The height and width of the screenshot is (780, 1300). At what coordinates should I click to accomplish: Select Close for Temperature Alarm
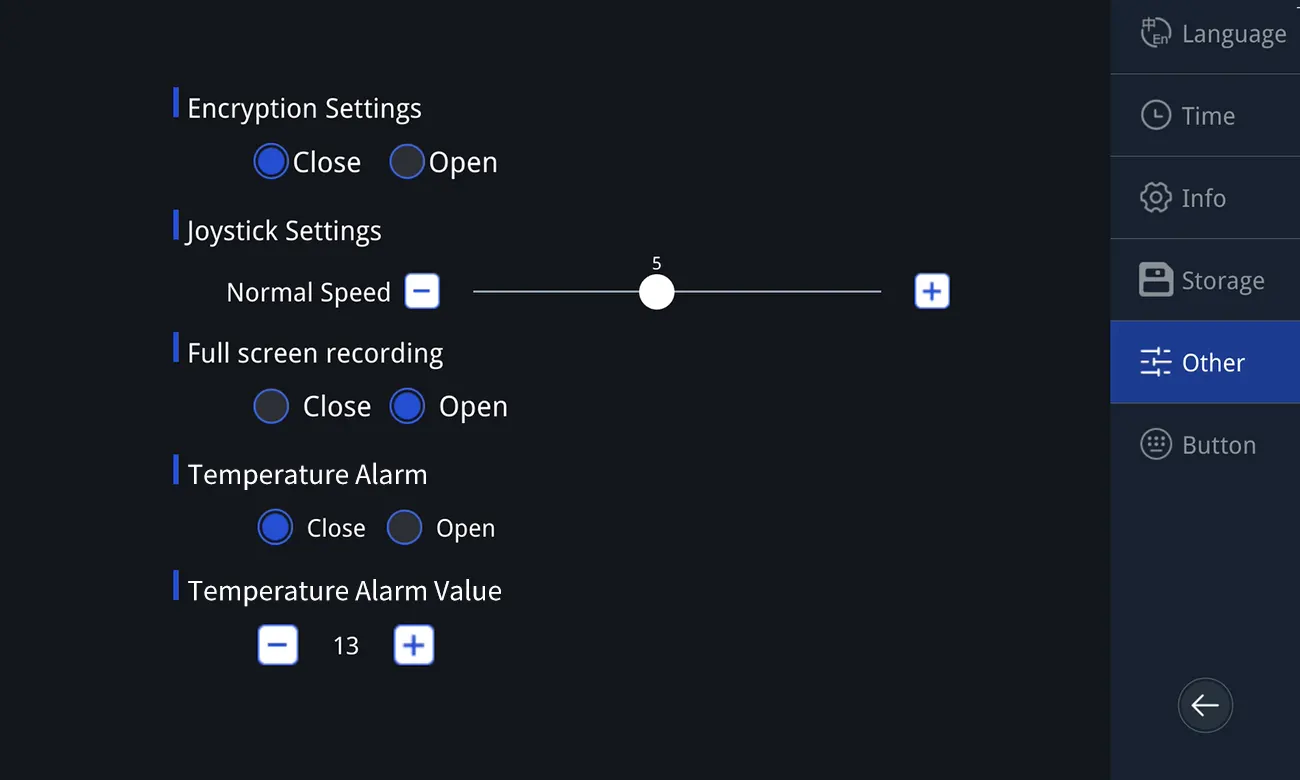point(275,528)
